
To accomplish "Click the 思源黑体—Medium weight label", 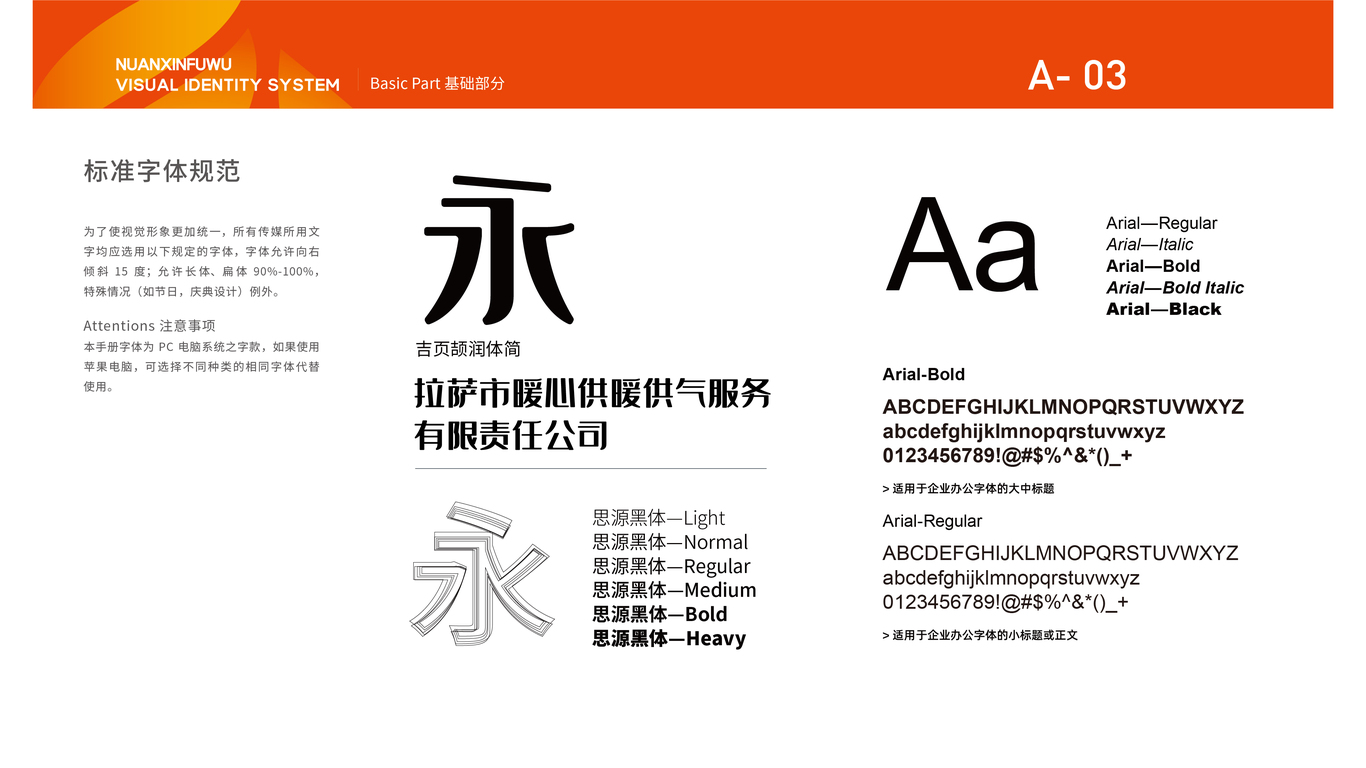I will coord(674,590).
